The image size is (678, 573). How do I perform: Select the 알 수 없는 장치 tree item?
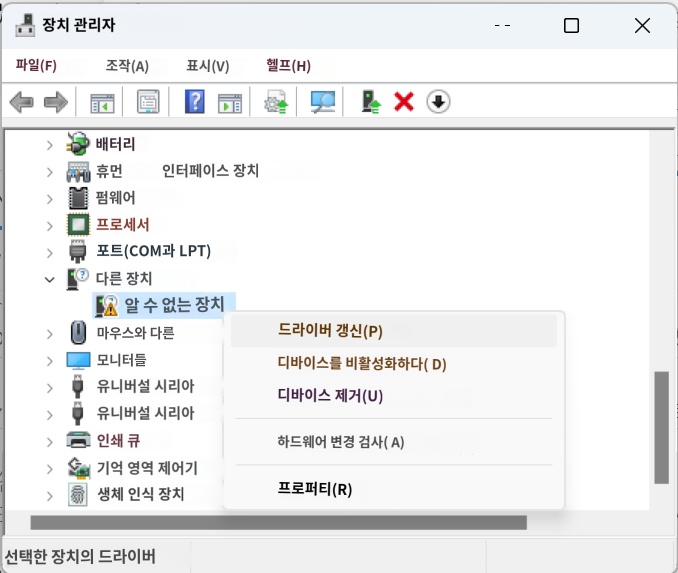164,305
